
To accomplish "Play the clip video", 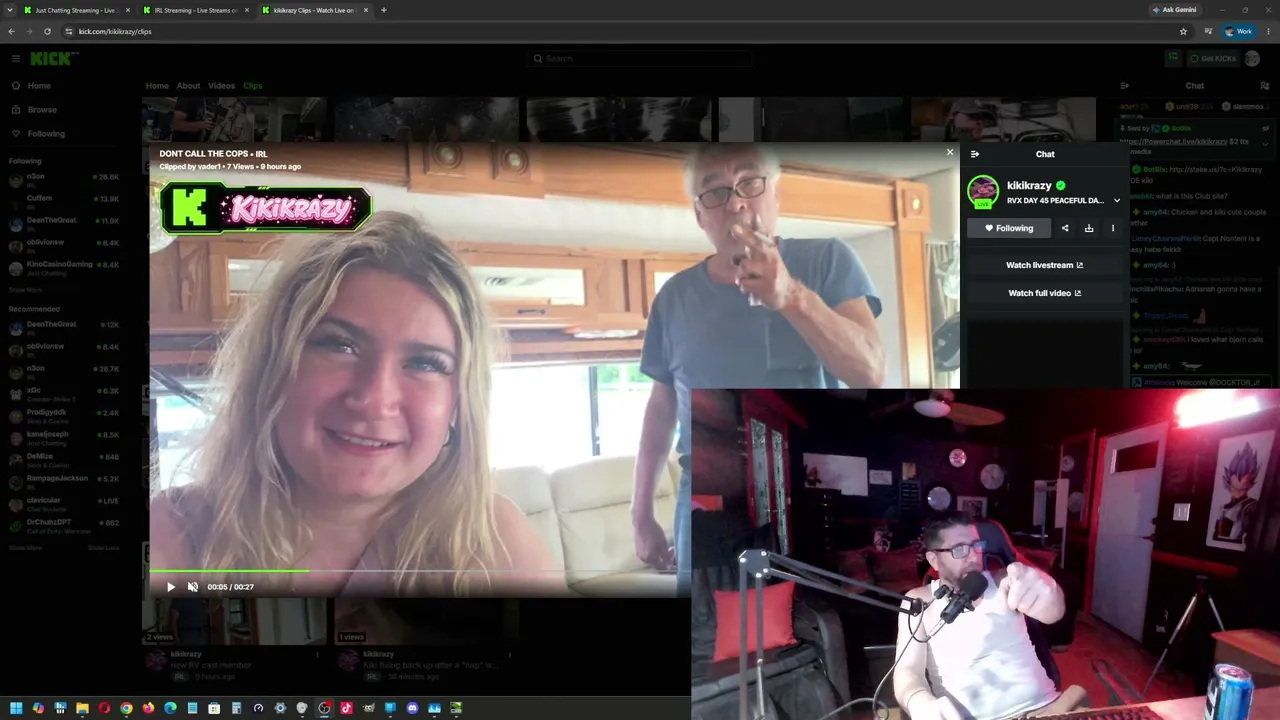I will coord(171,587).
